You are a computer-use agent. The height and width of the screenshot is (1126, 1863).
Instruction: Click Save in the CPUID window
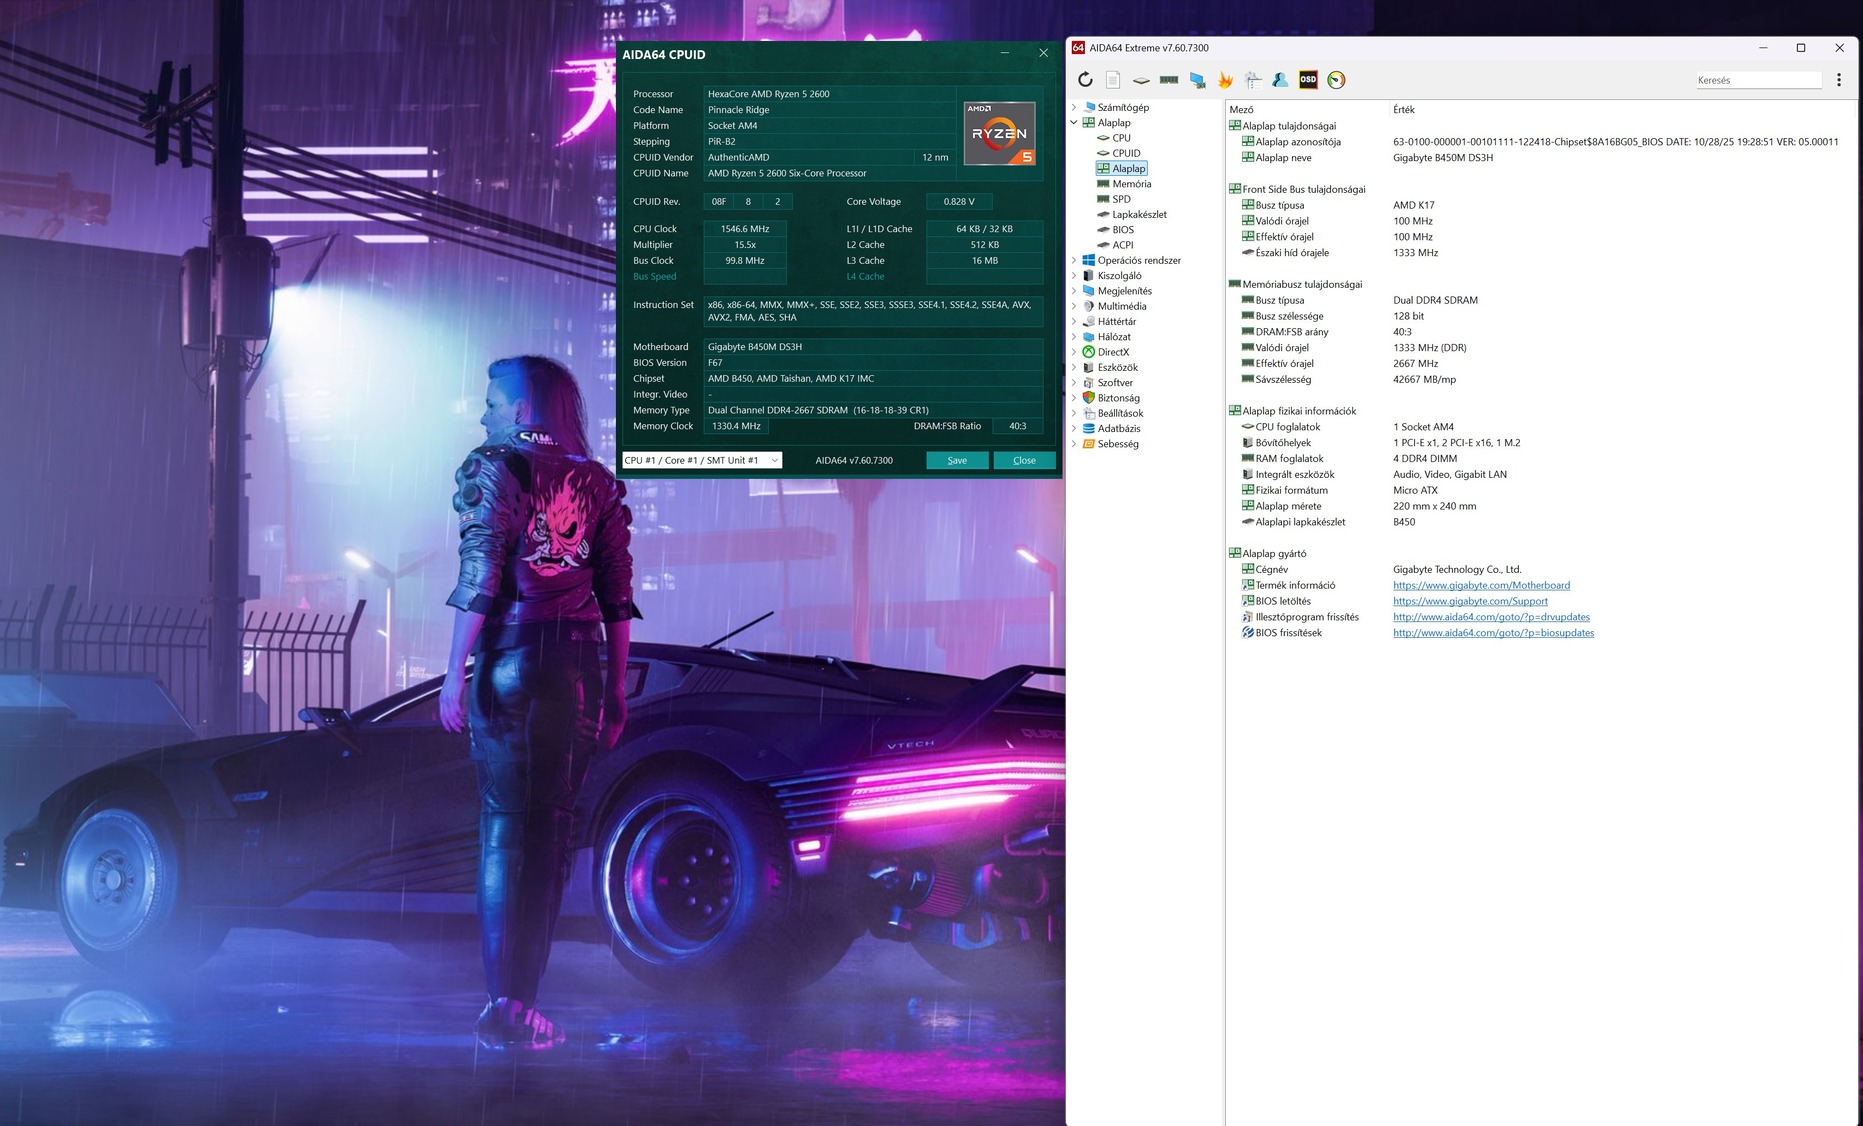pos(957,460)
